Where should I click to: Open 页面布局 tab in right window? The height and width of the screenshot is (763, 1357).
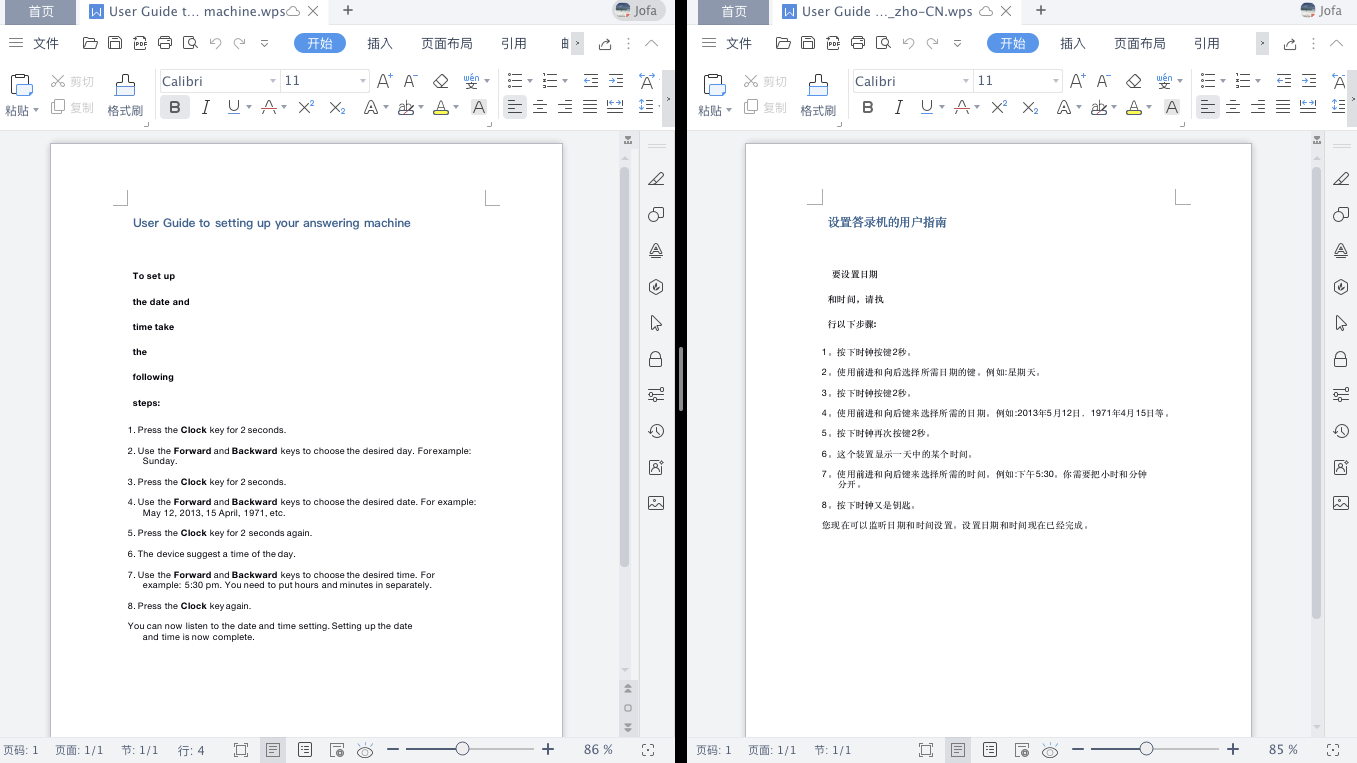pos(1140,43)
